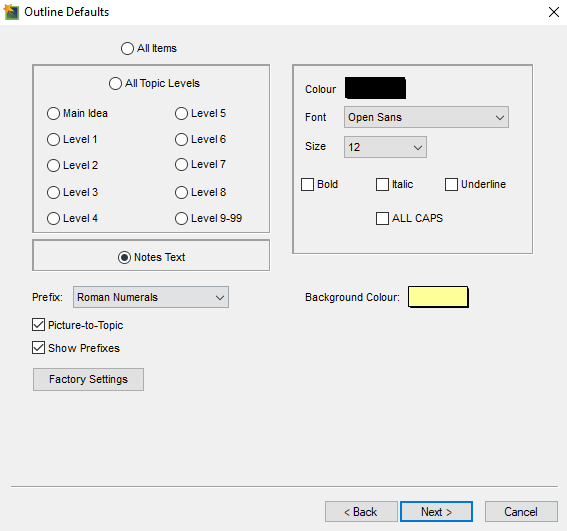Uncheck the Show Prefixes checkbox
Viewport: 567px width, 531px height.
[x=38, y=348]
